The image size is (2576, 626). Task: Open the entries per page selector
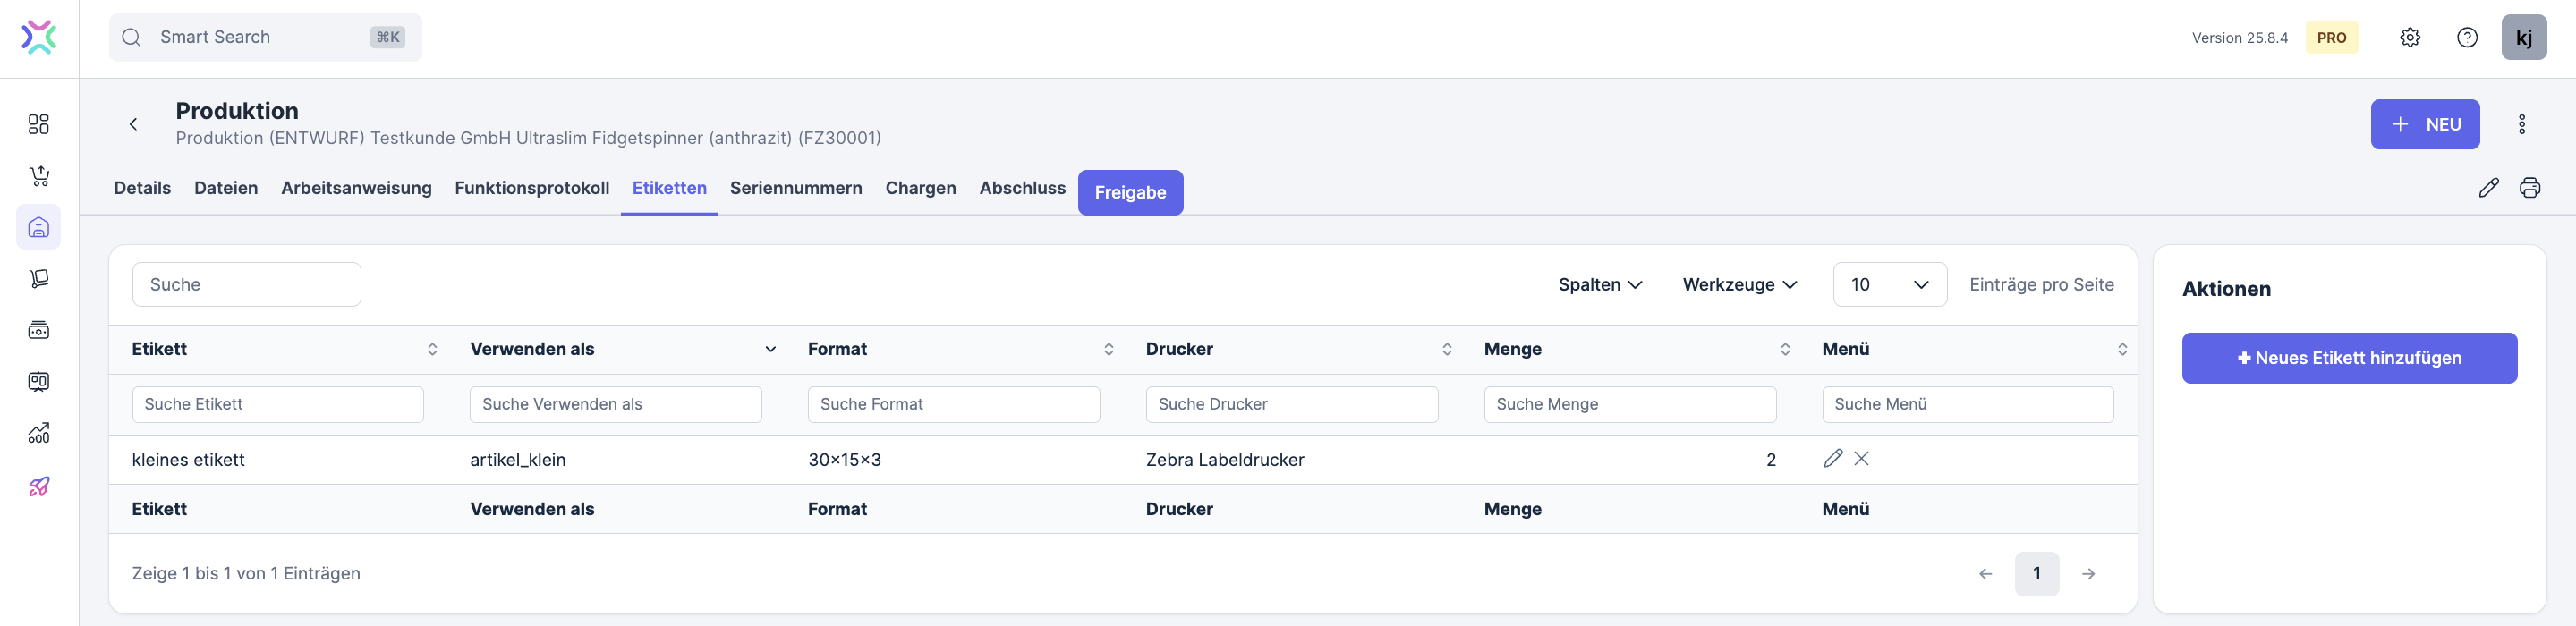[1888, 285]
